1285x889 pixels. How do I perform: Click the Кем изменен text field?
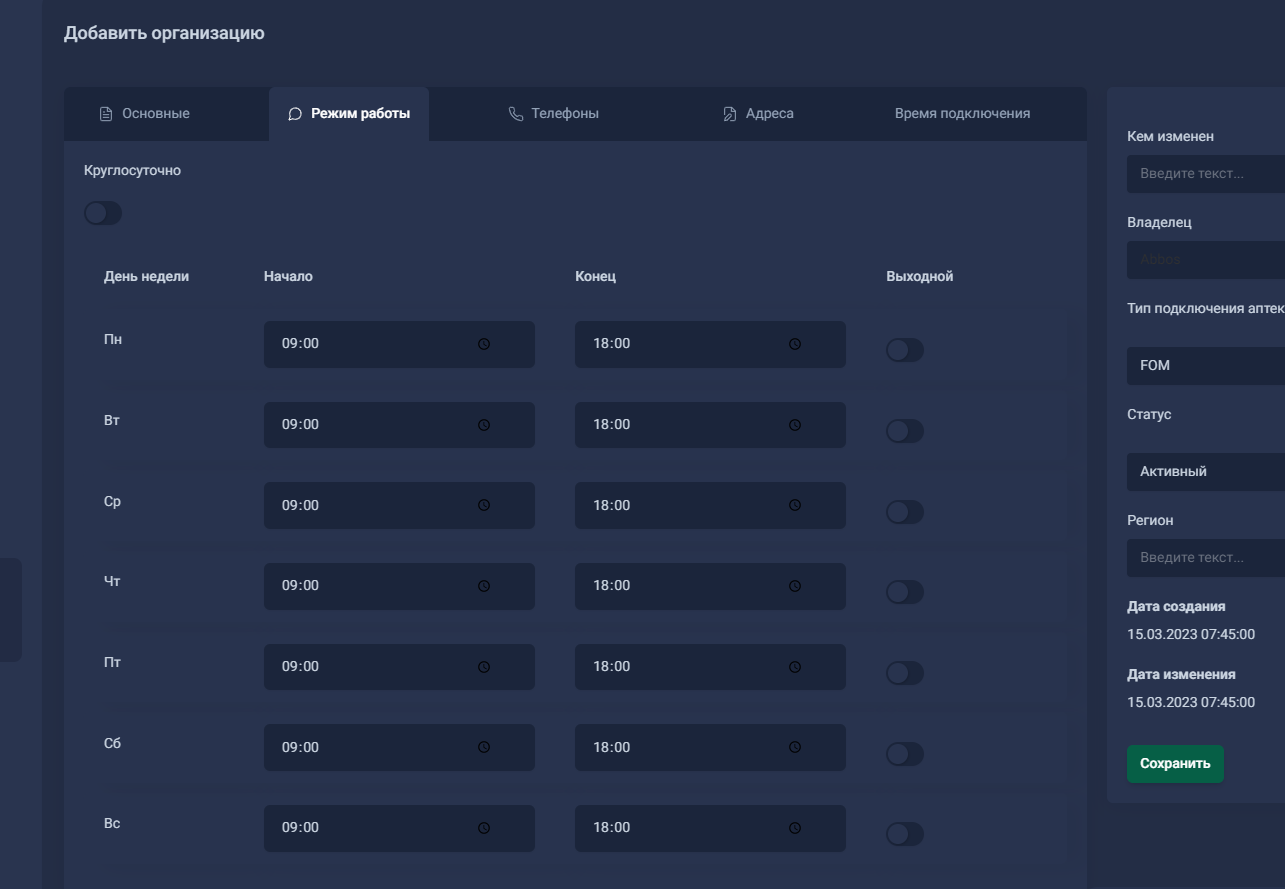[1206, 173]
